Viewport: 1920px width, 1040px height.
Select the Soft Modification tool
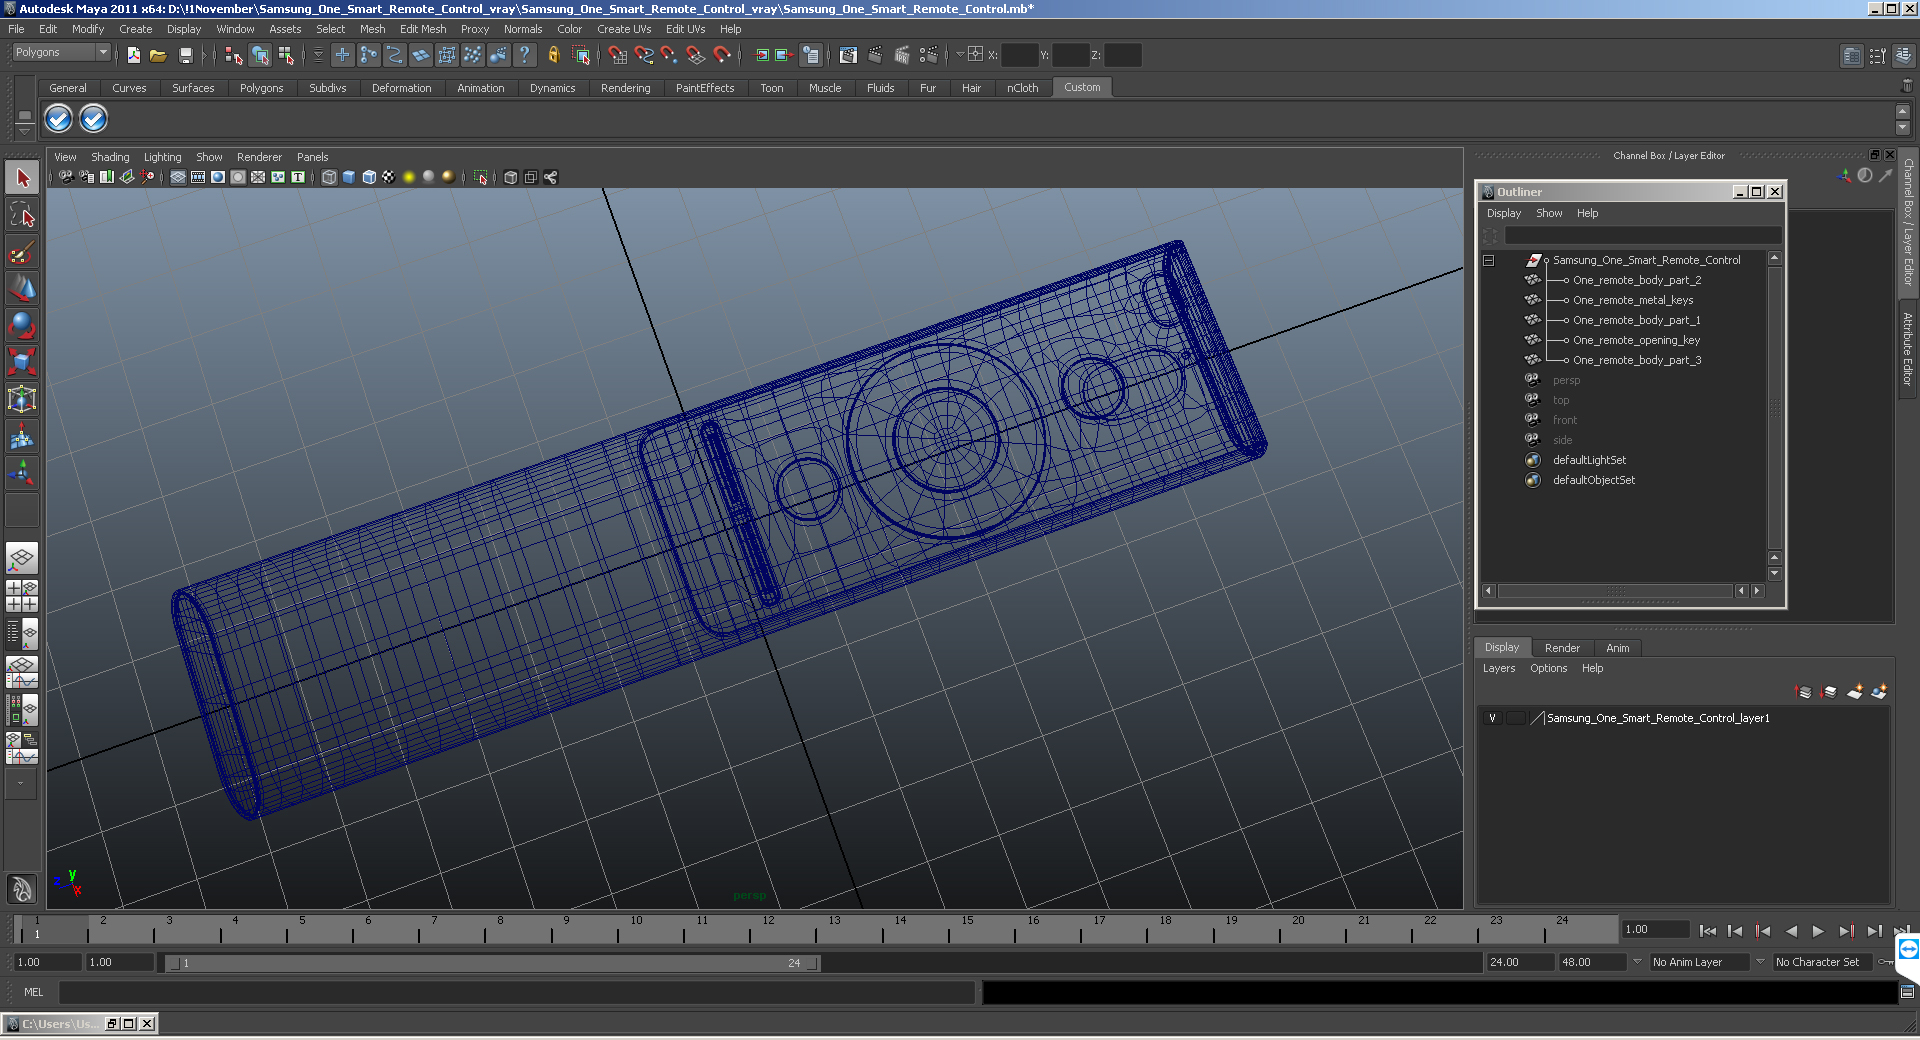(22, 436)
